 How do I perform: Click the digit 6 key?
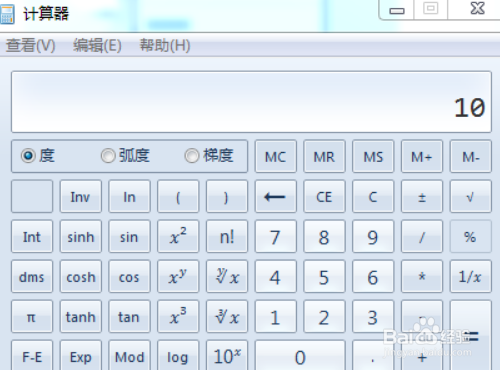pos(373,277)
